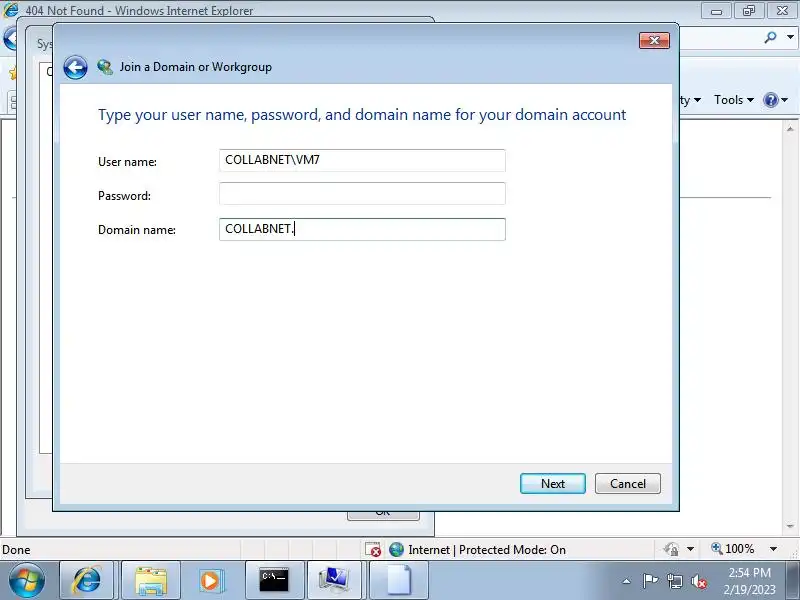Screen dimensions: 800x600
Task: Show hidden tray icons arrow
Action: pos(627,581)
